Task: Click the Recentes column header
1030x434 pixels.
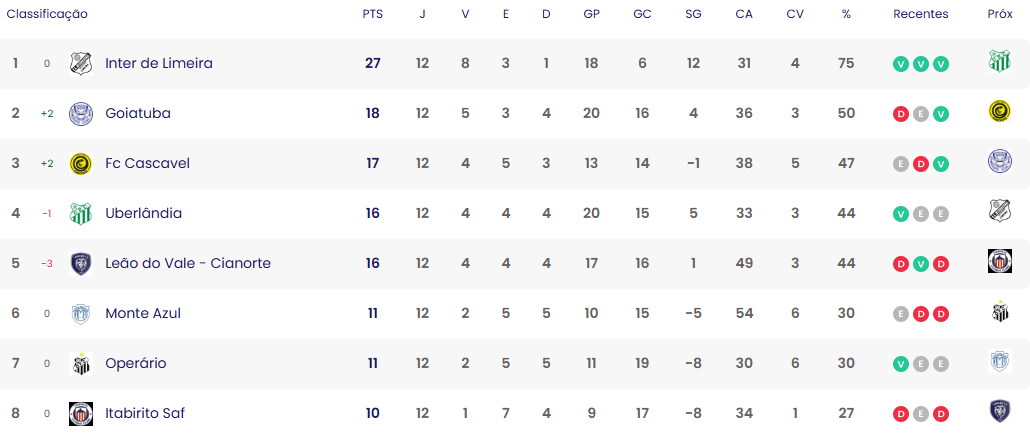Action: [x=921, y=14]
